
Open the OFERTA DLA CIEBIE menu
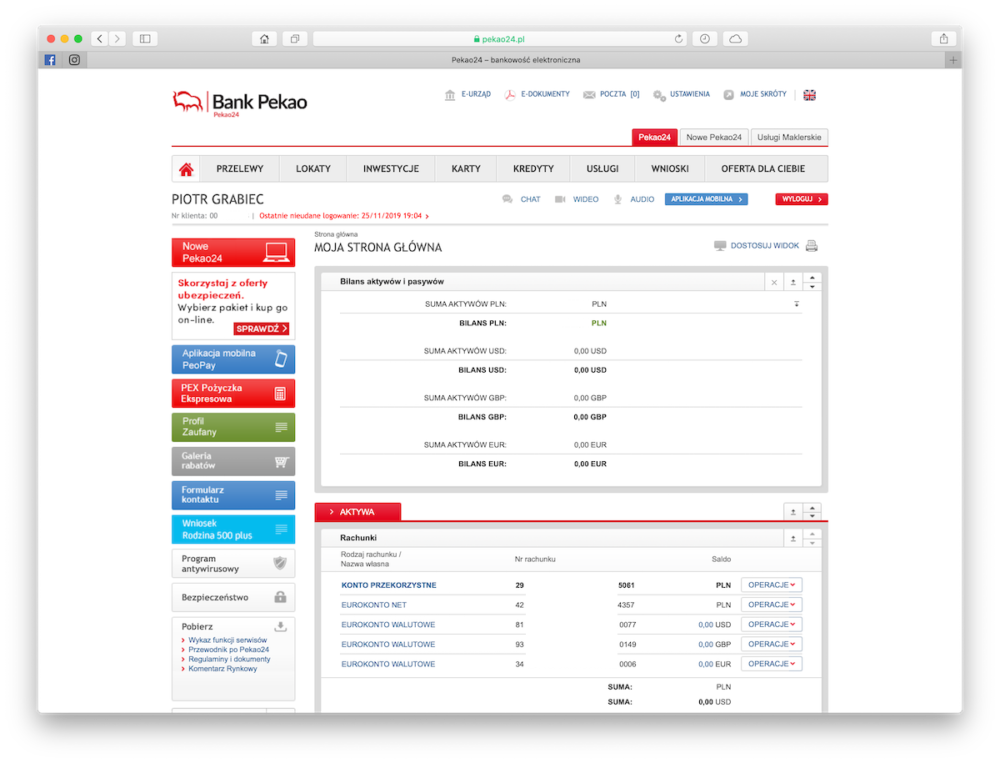(x=763, y=169)
